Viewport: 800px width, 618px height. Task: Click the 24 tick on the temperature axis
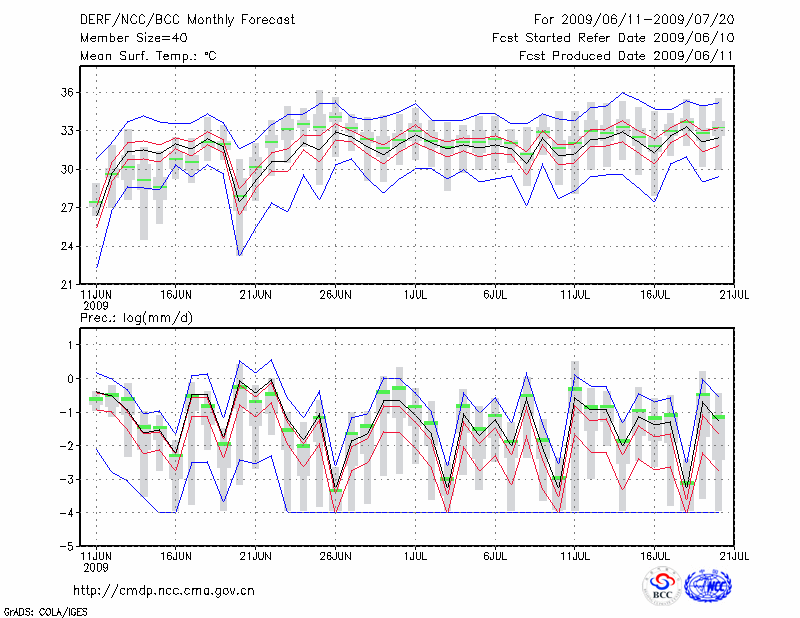tap(68, 246)
